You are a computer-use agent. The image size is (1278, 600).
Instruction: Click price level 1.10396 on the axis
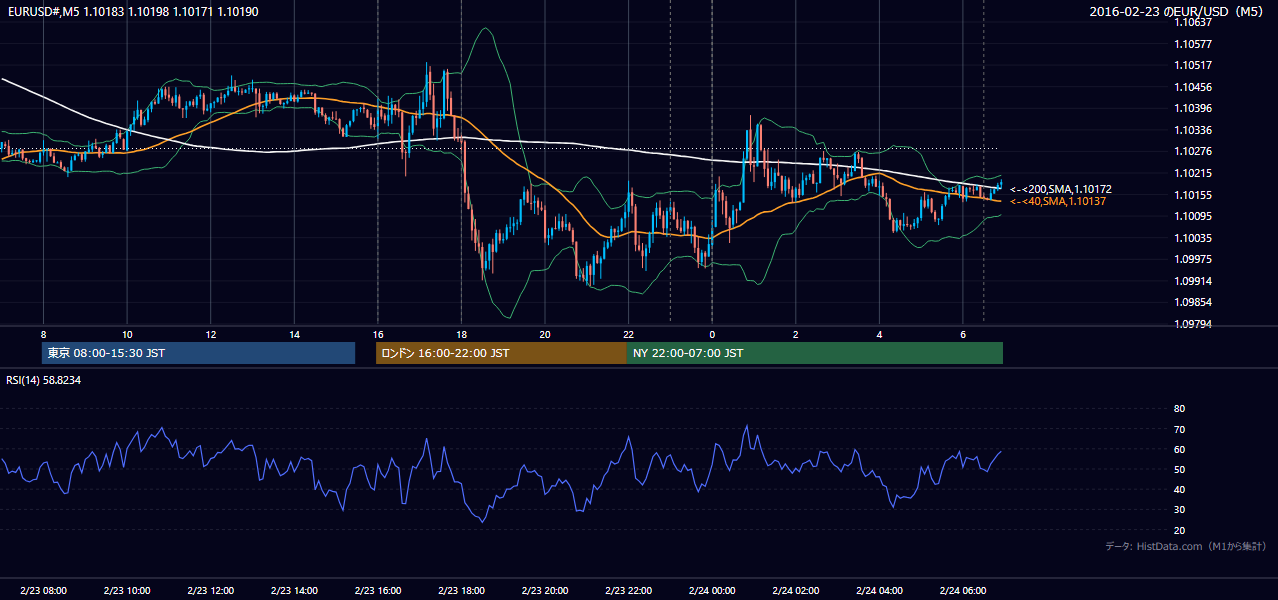click(x=1193, y=108)
